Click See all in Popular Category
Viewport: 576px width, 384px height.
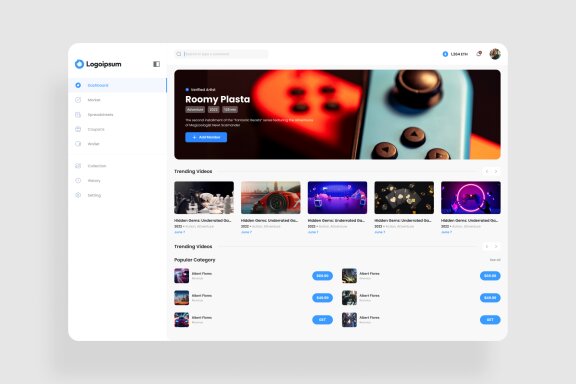pos(495,260)
